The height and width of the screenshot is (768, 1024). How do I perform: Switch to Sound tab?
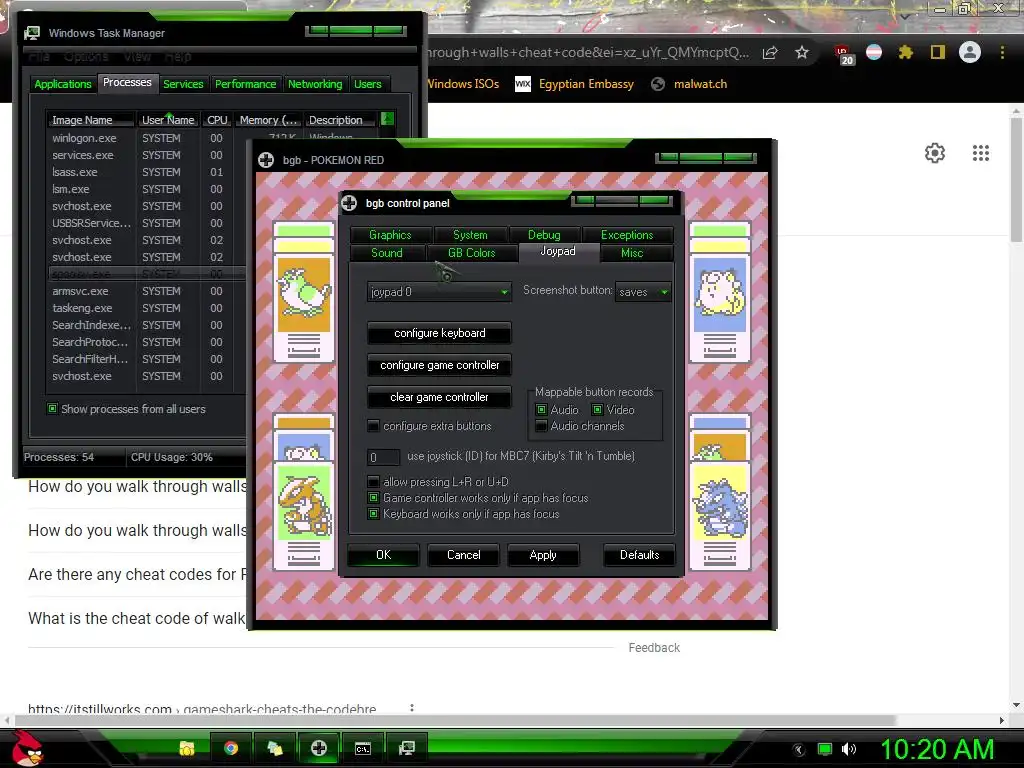[387, 253]
